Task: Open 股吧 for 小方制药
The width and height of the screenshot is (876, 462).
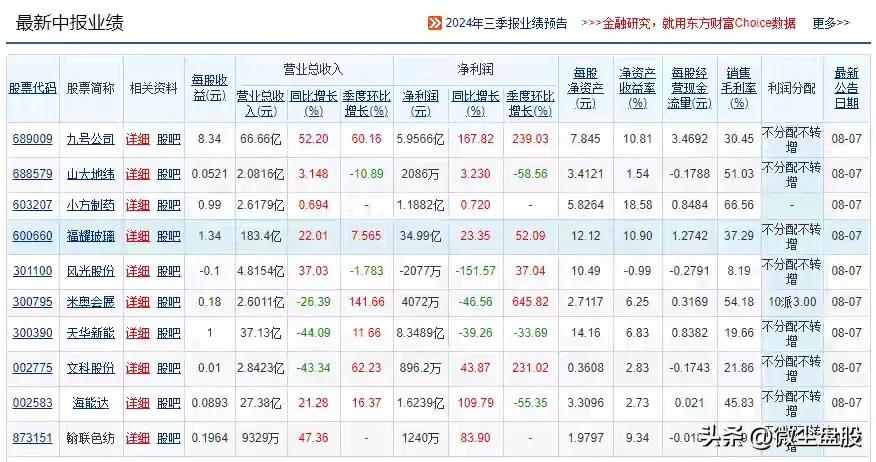Action: pyautogui.click(x=169, y=205)
